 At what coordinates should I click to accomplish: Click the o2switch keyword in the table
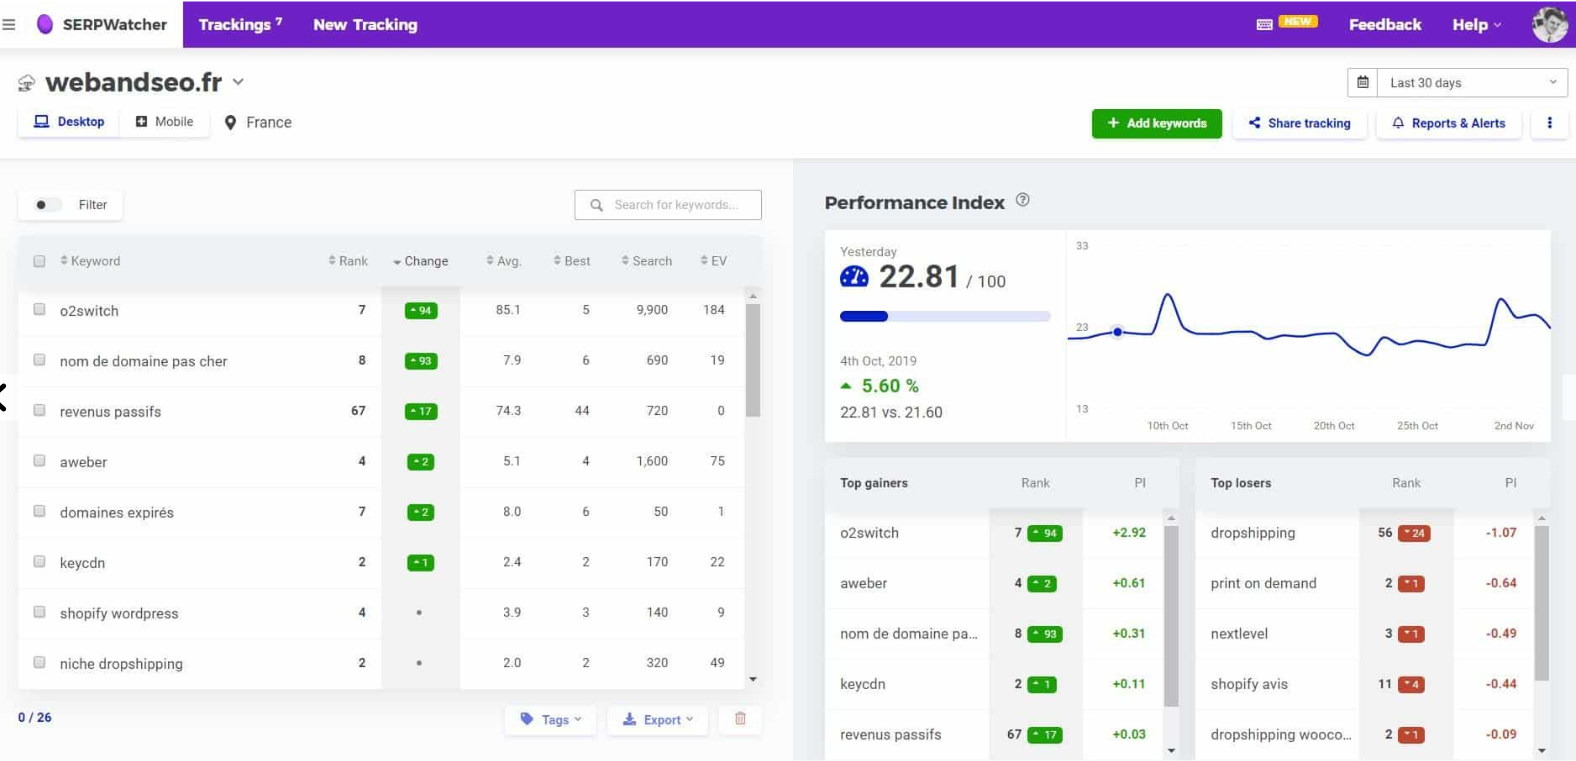(x=89, y=311)
